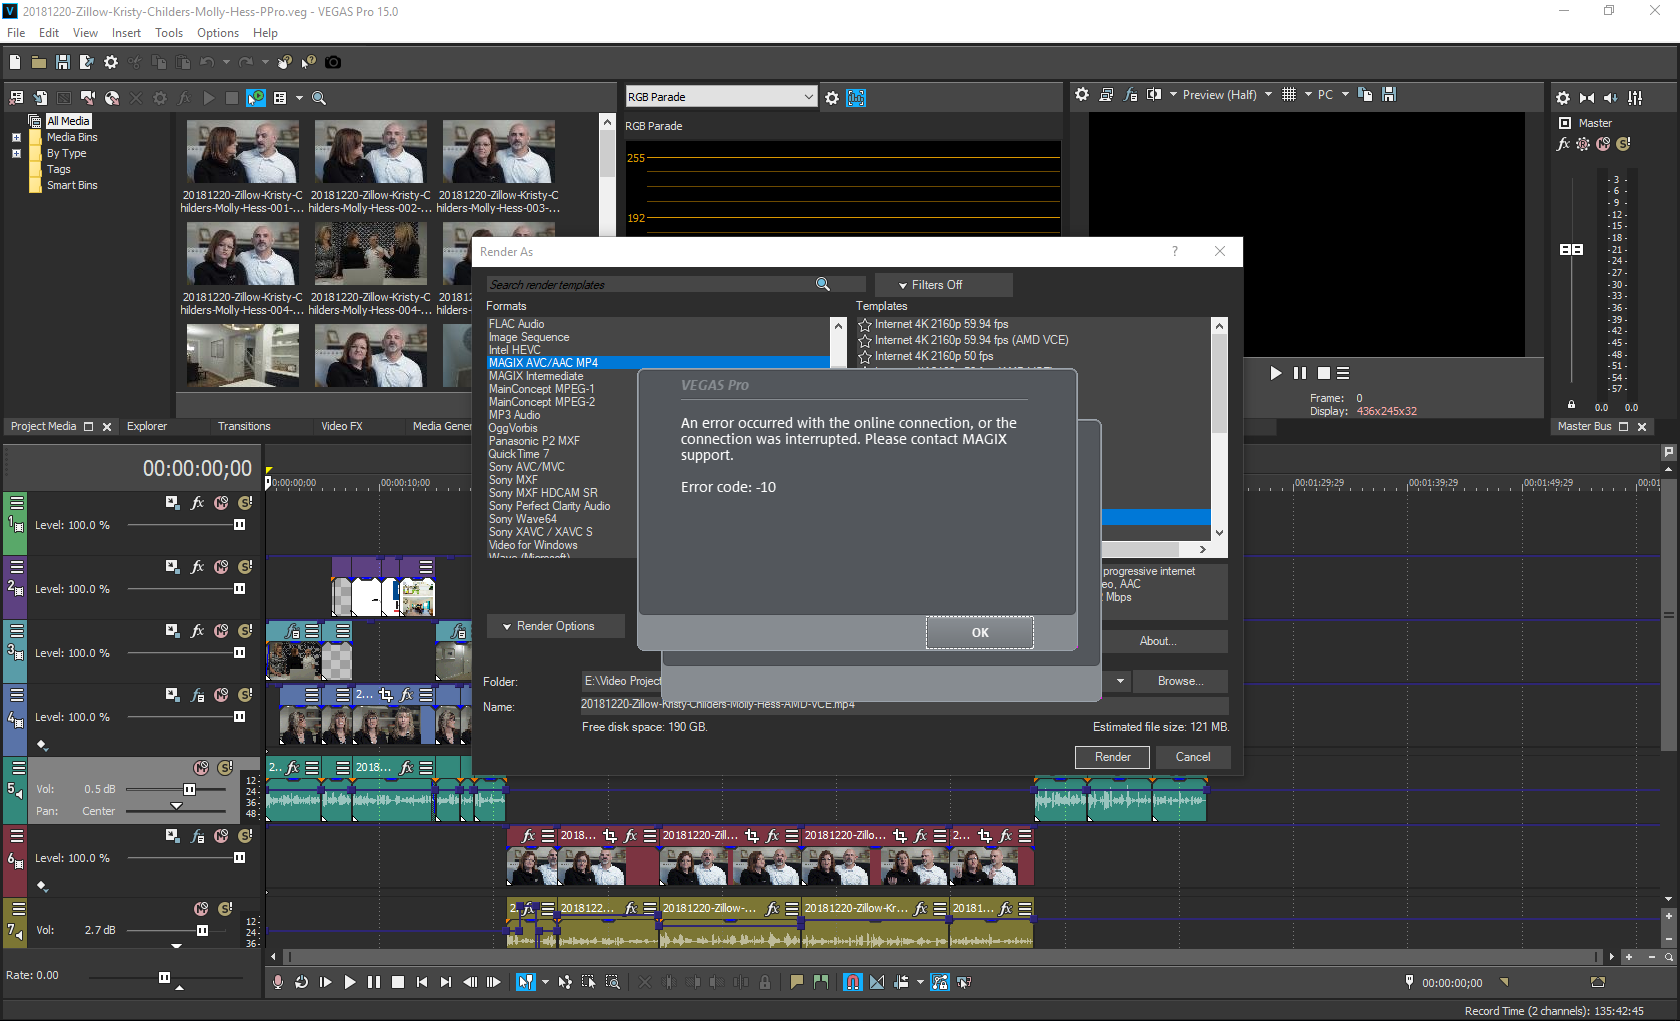Image resolution: width=1680 pixels, height=1021 pixels.
Task: Expand the Media Bins tree node
Action: pyautogui.click(x=16, y=137)
